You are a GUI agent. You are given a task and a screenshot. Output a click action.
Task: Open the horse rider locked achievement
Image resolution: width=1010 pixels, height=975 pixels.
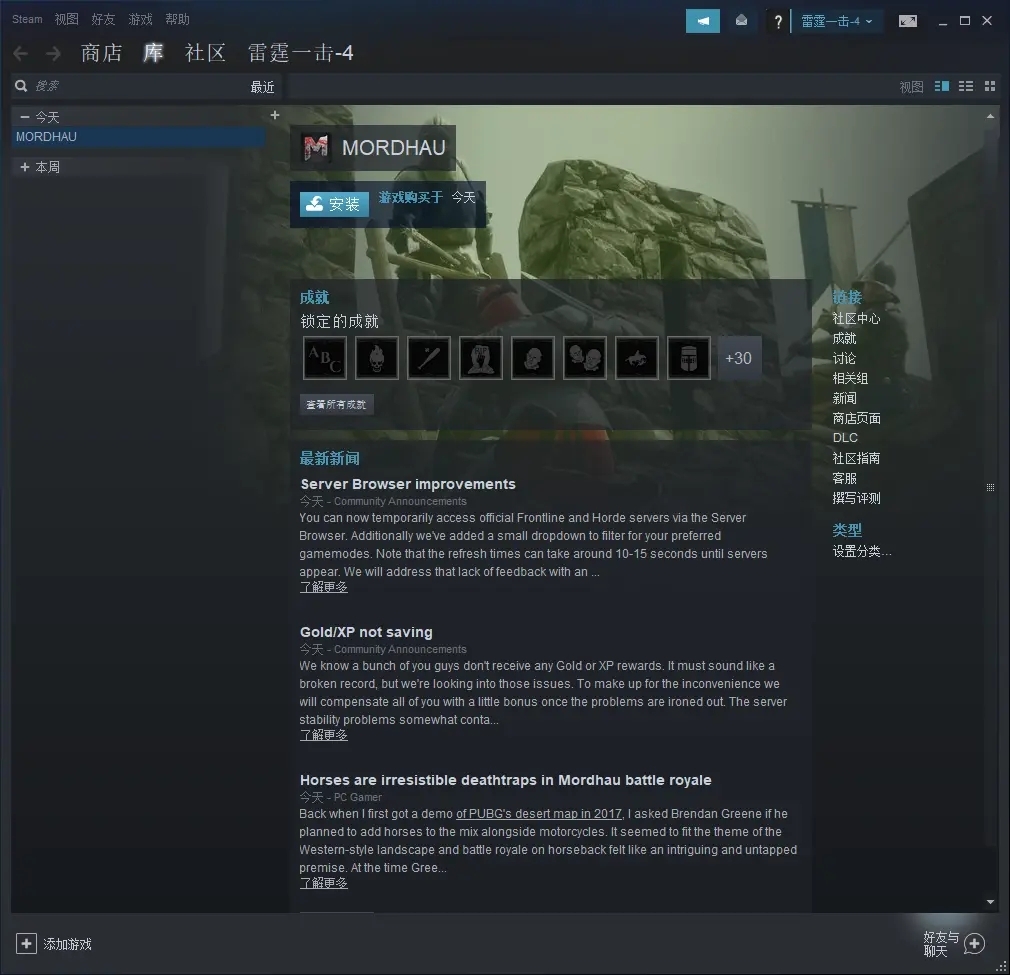(x=637, y=358)
